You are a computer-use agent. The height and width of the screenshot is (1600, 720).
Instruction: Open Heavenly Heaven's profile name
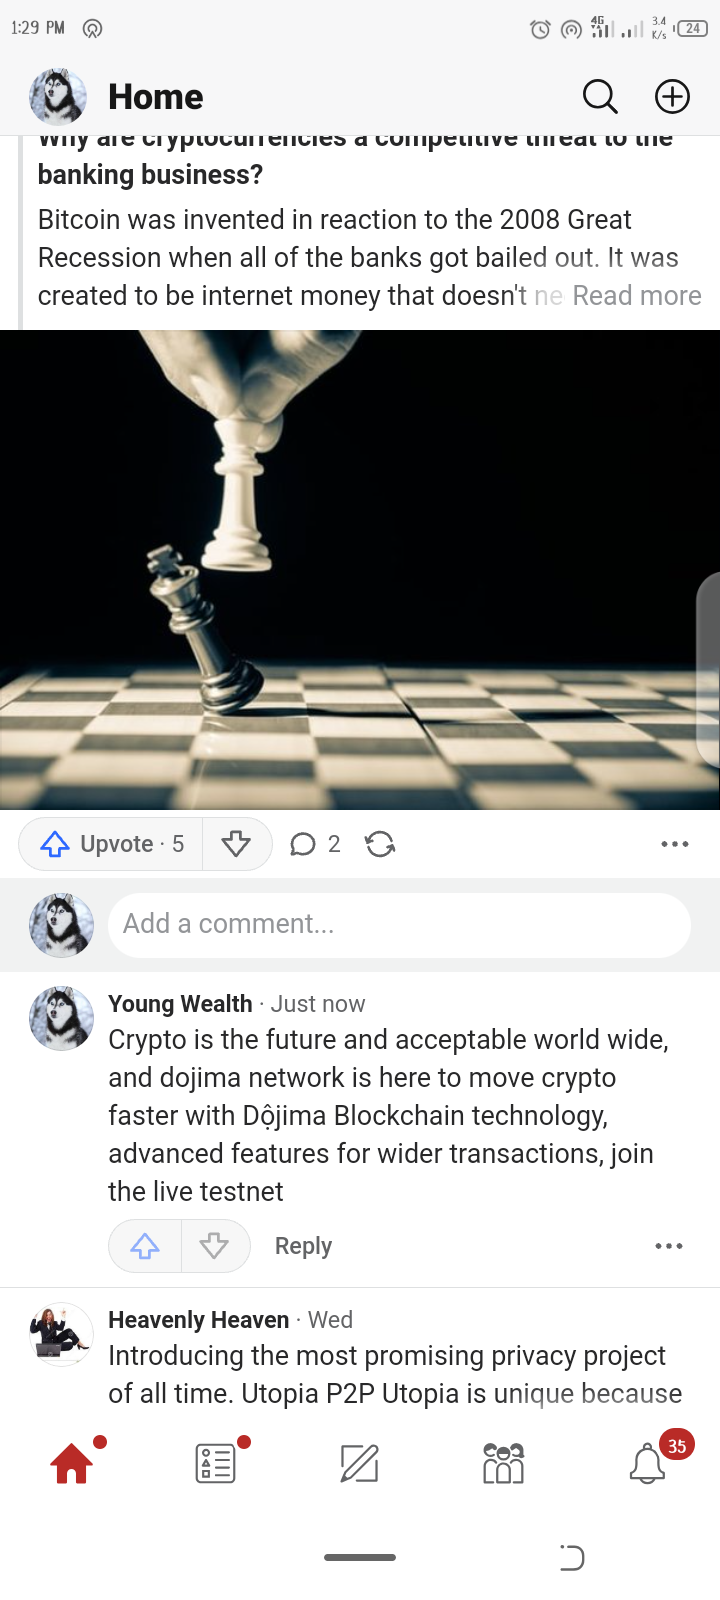click(198, 1320)
